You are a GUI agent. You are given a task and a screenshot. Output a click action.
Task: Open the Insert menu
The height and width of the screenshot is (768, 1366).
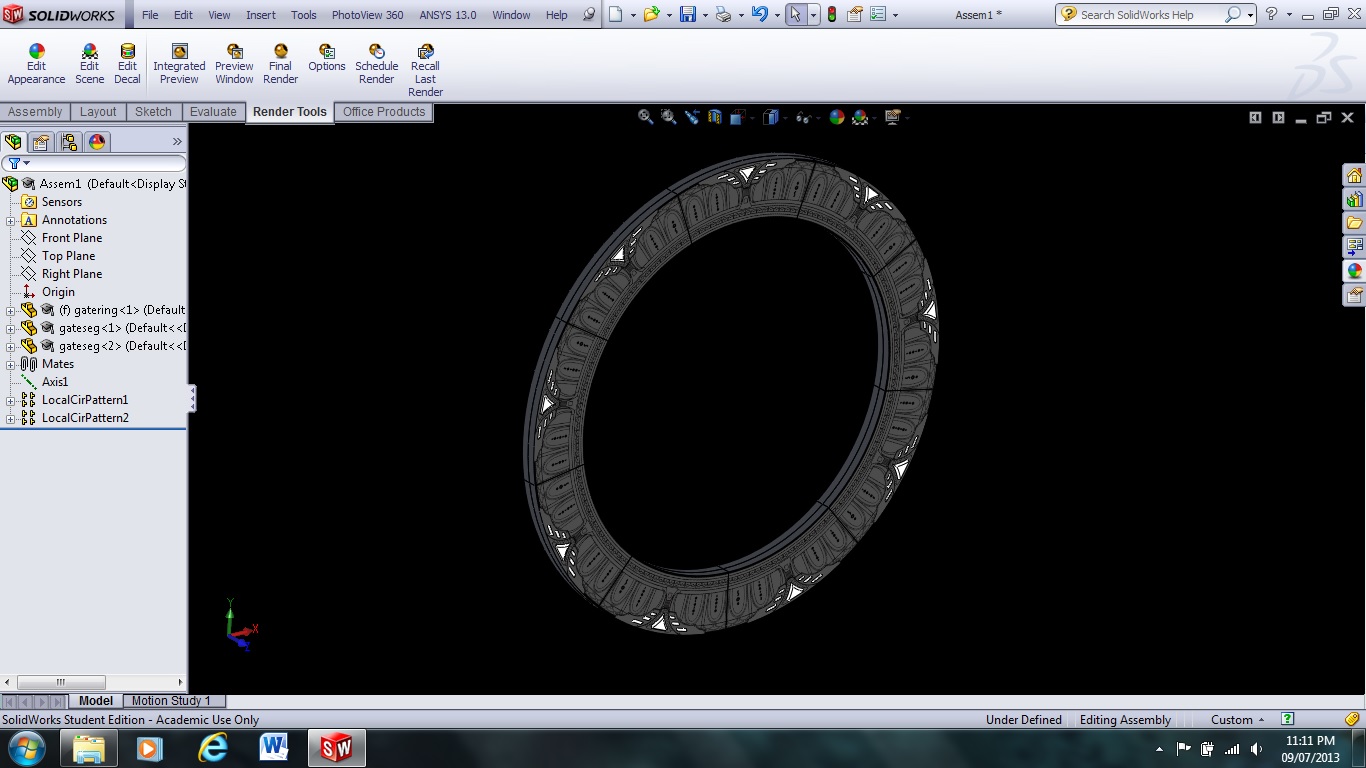coord(261,15)
